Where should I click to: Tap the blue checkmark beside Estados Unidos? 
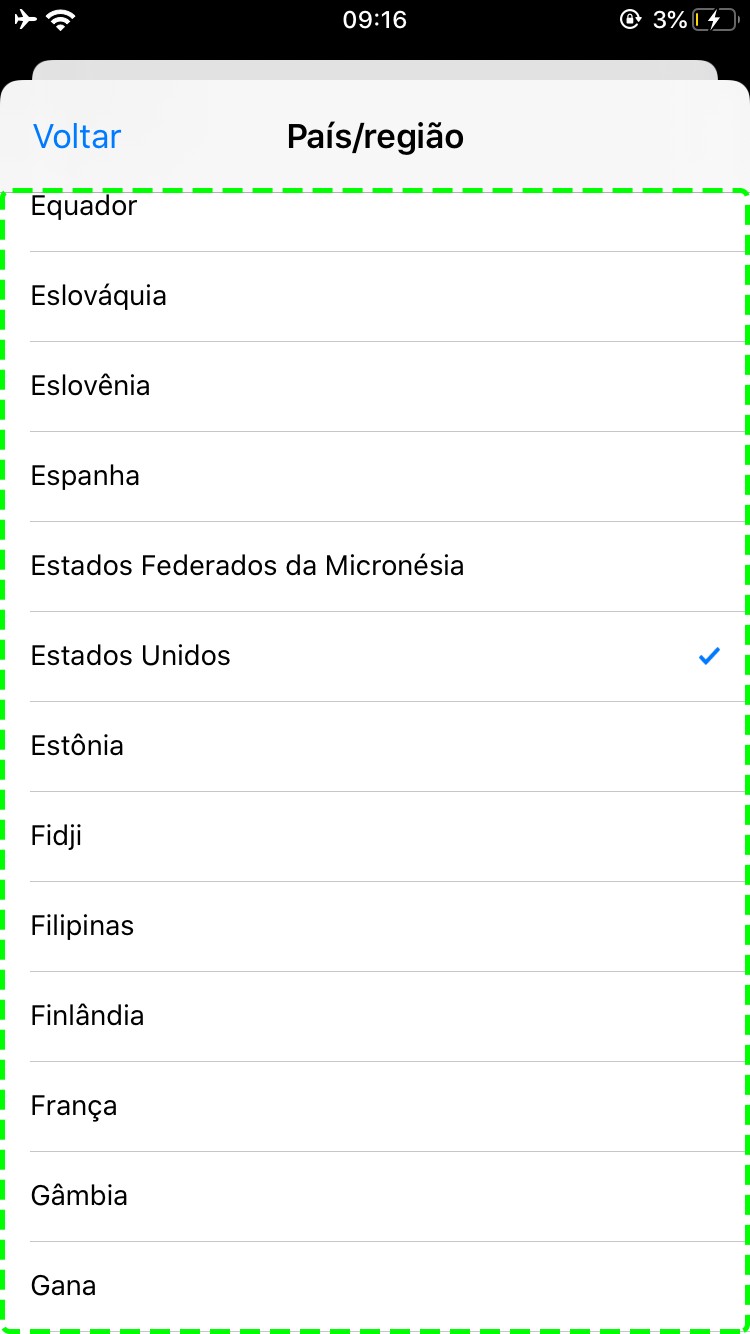click(709, 656)
